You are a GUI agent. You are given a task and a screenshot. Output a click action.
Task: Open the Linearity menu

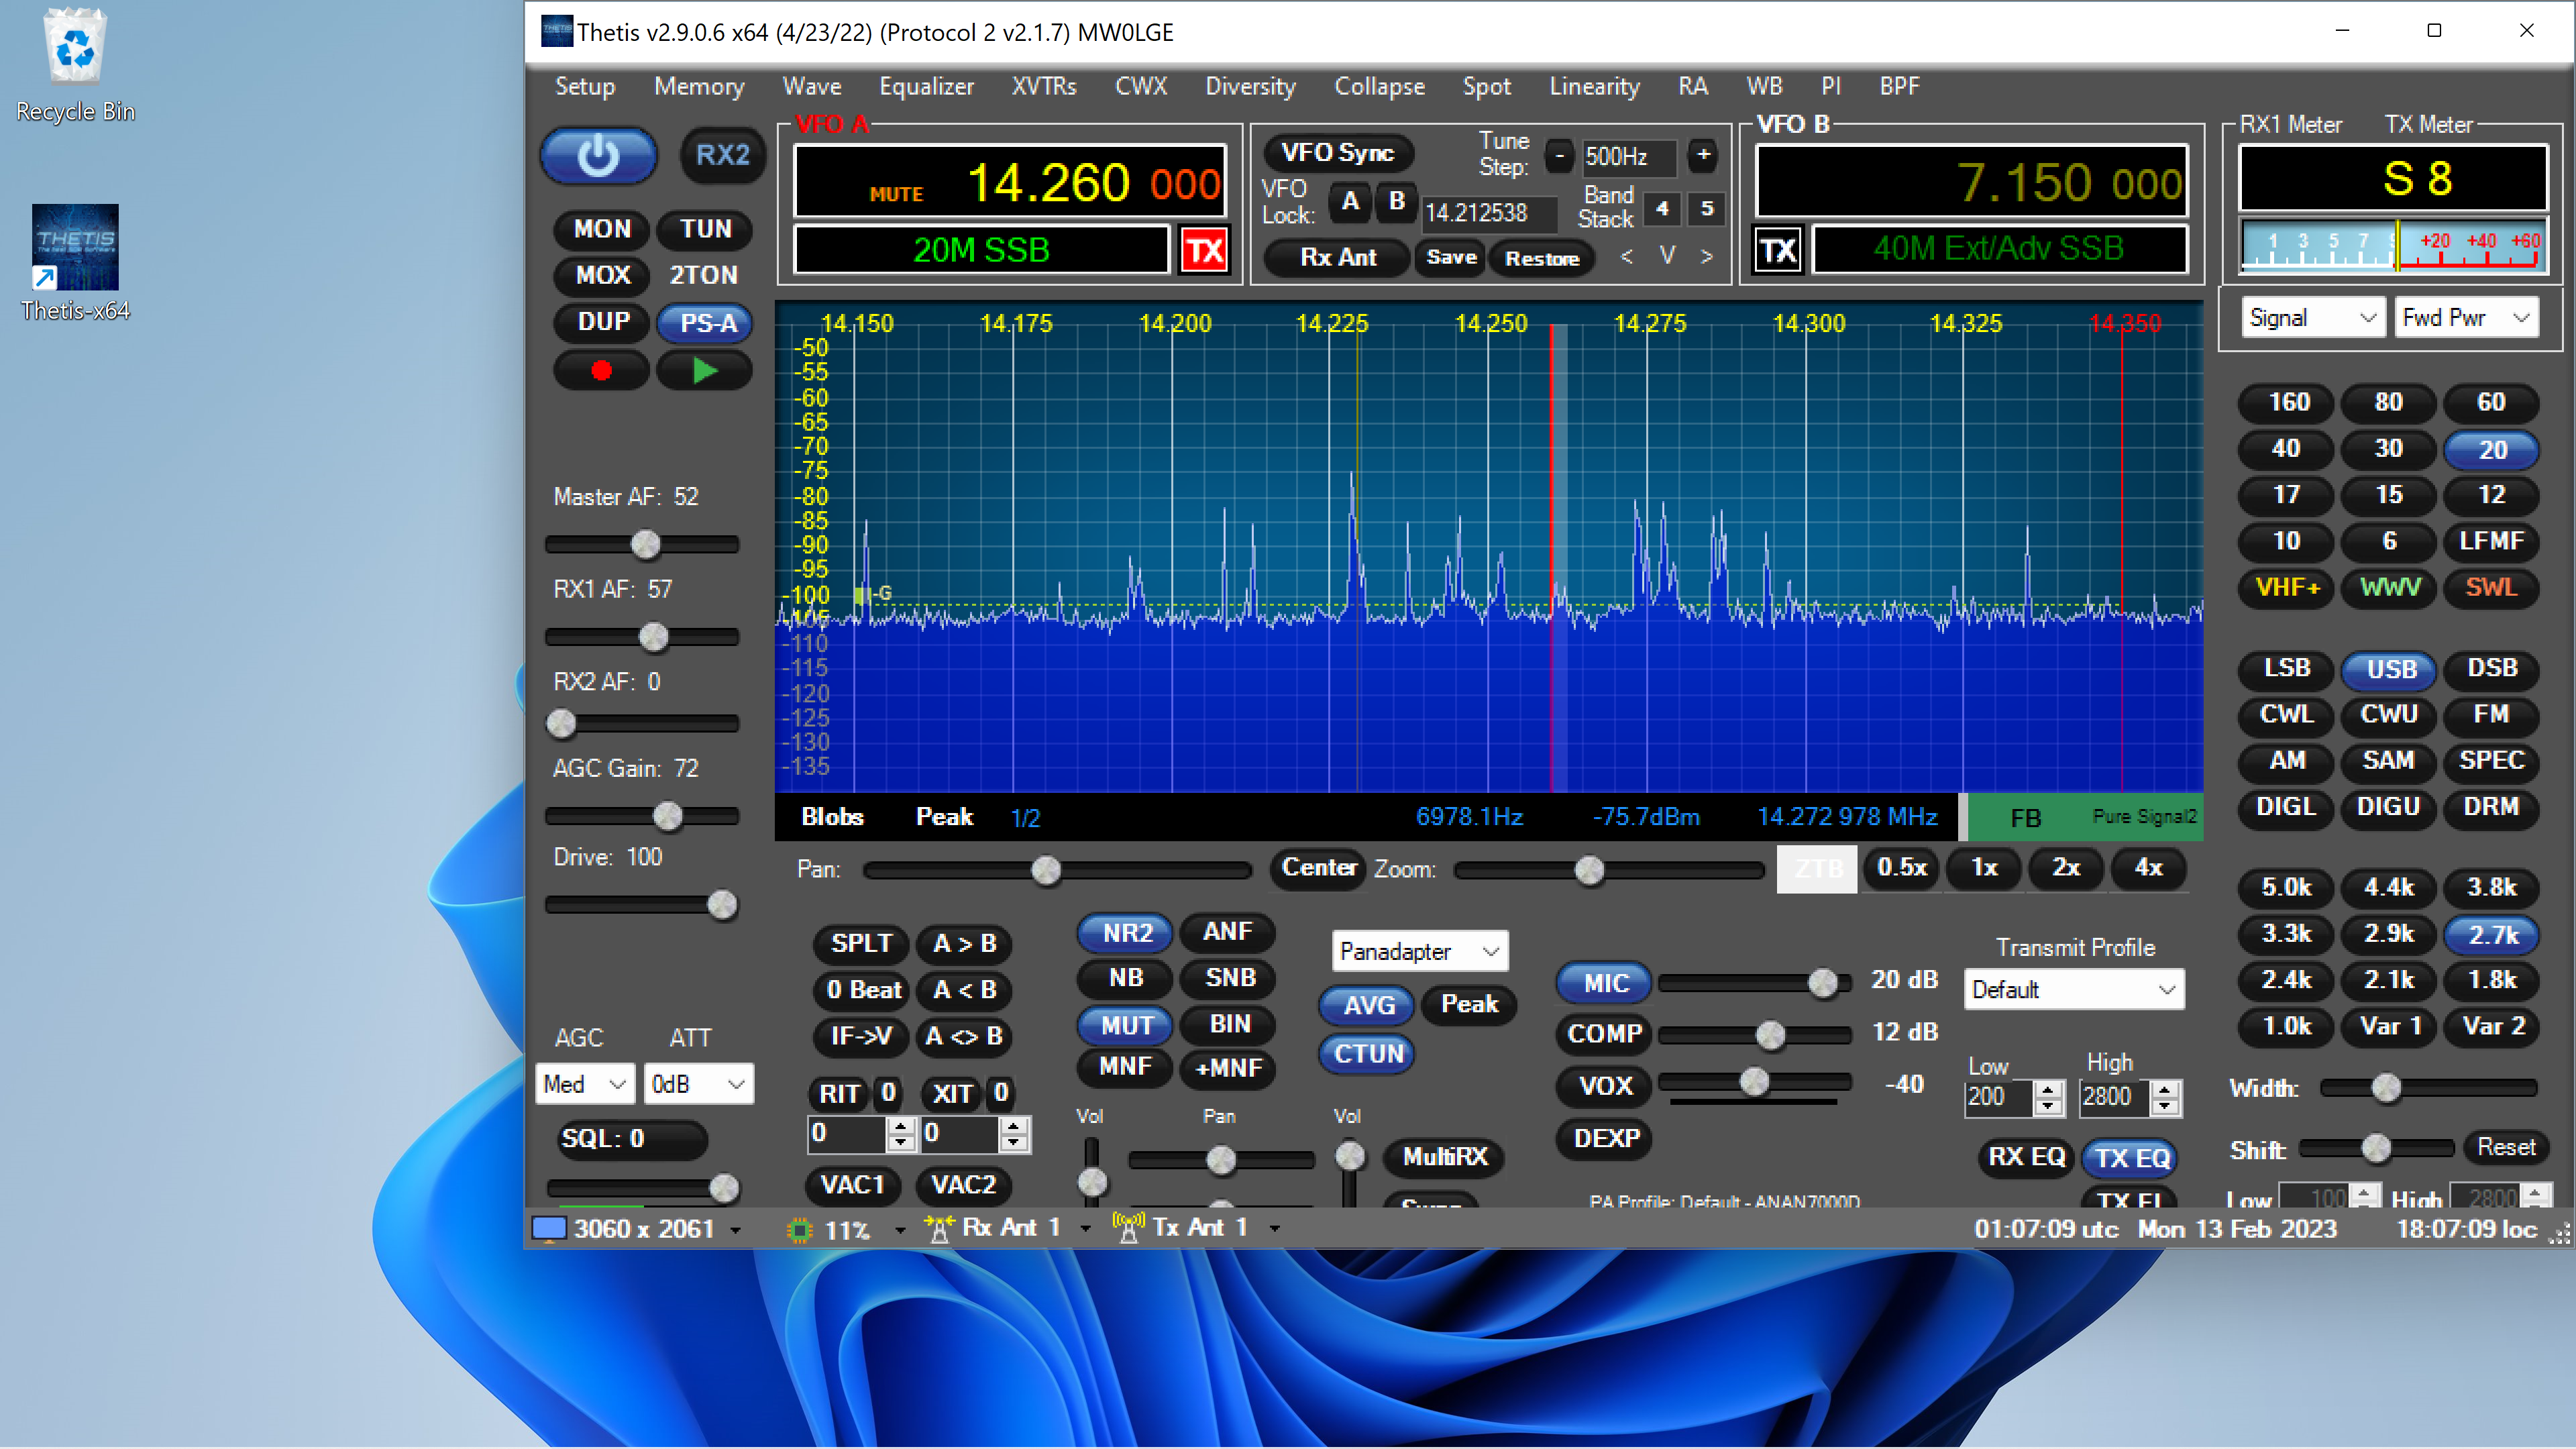pos(1594,87)
